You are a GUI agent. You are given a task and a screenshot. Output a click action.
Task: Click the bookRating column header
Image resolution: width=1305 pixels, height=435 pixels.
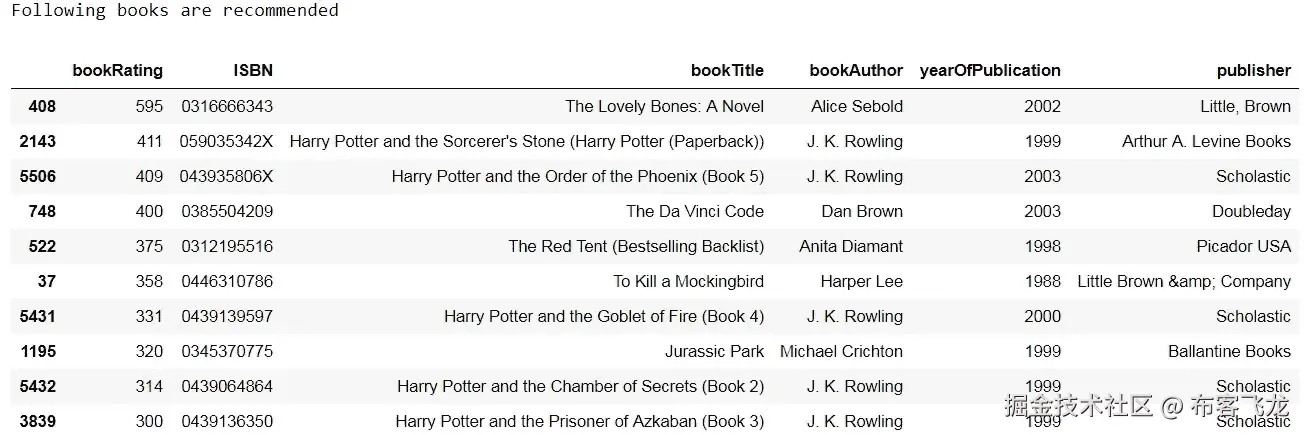tap(117, 70)
